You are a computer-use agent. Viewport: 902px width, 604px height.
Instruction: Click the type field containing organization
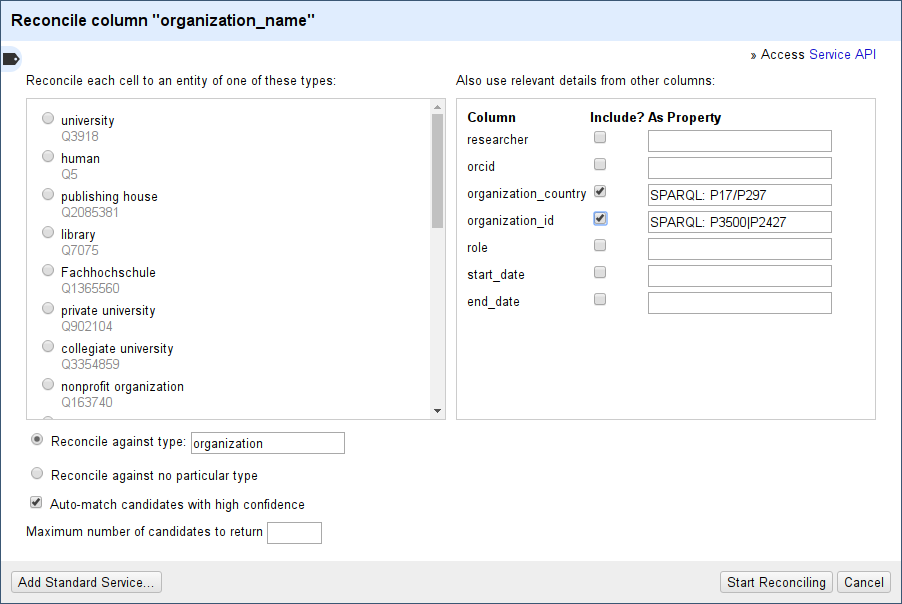[x=267, y=443]
